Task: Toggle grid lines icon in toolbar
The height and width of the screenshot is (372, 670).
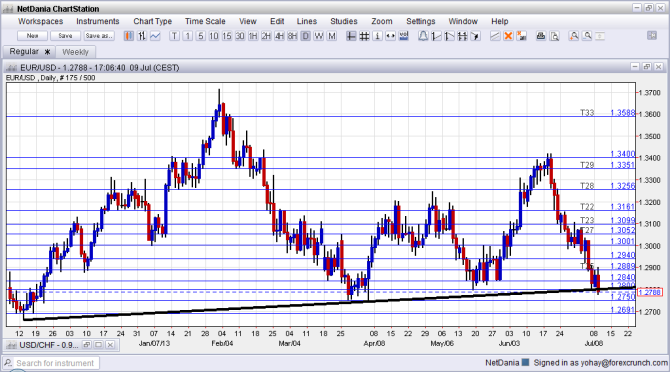Action: point(364,36)
